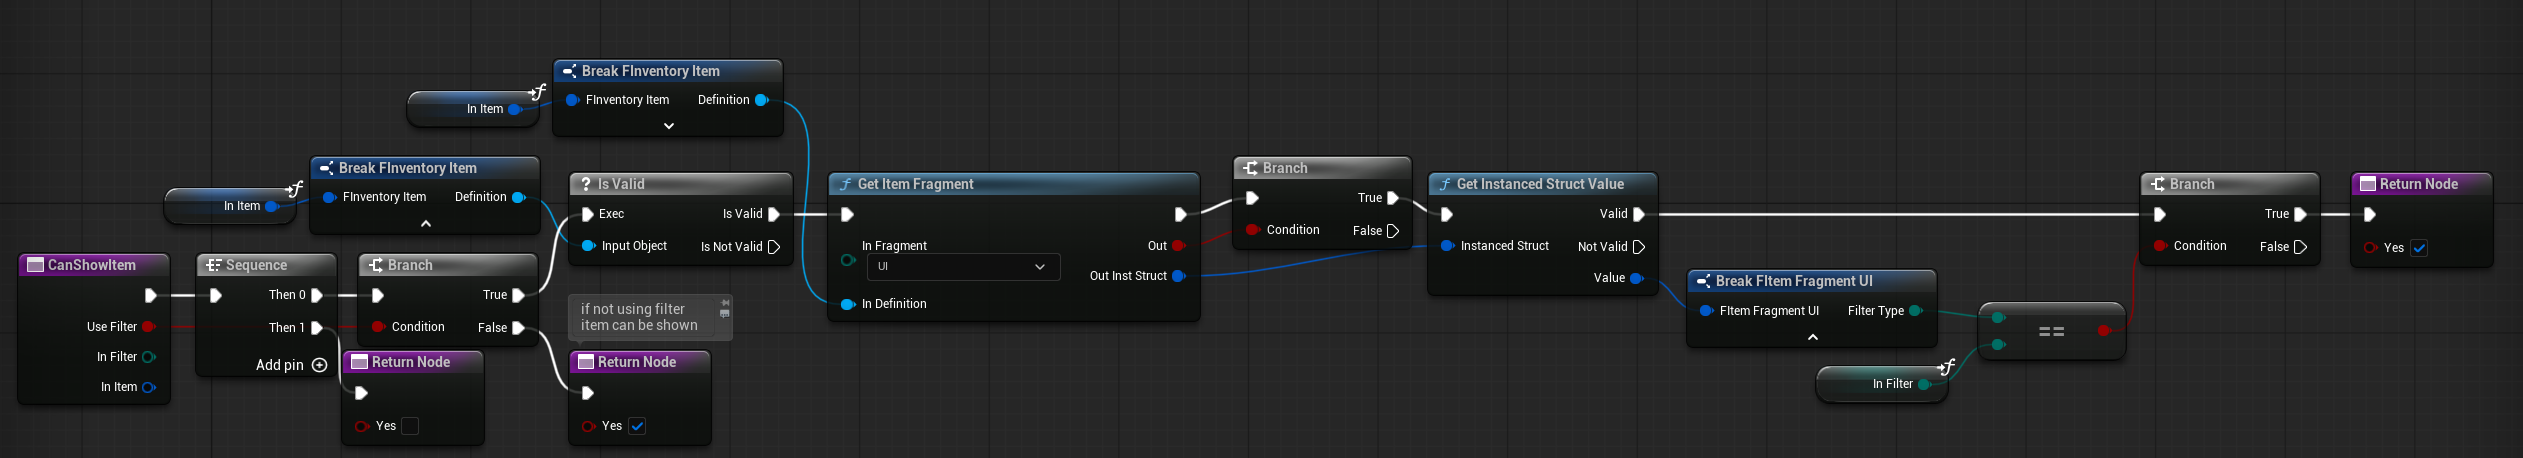The image size is (2523, 458).
Task: Uncheck Yes on the rightmost Return Node
Action: (x=2419, y=248)
